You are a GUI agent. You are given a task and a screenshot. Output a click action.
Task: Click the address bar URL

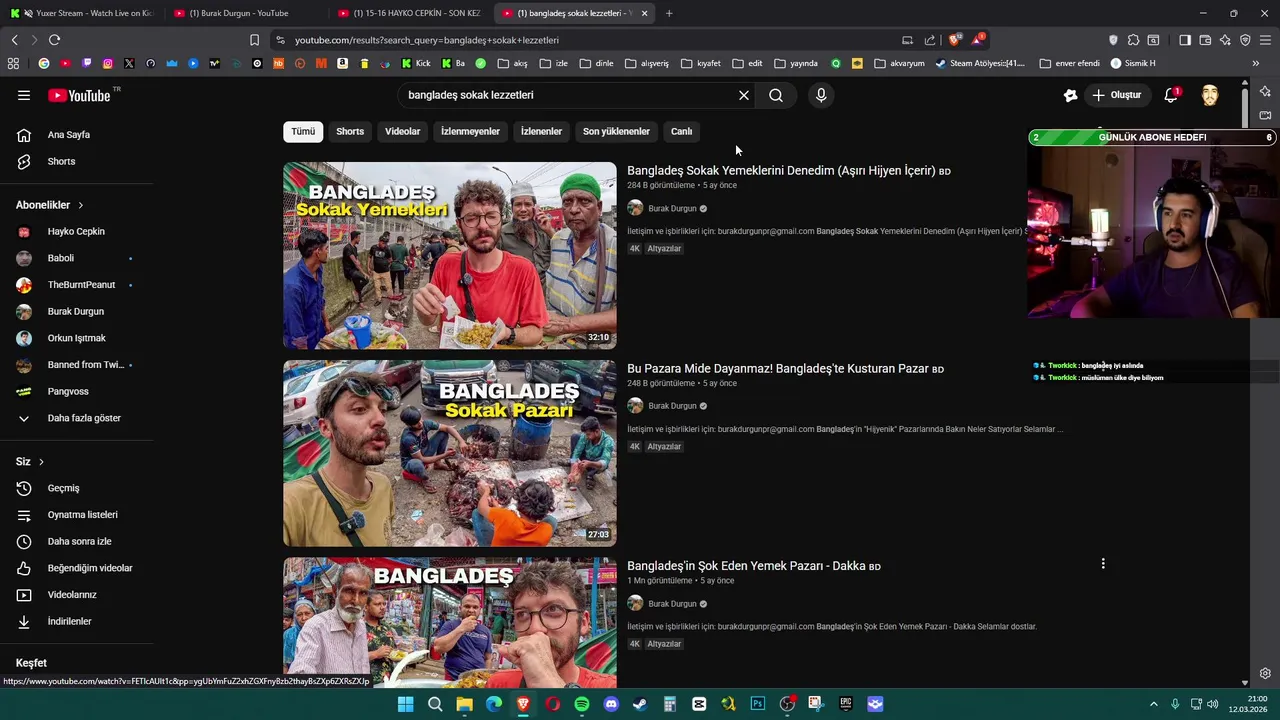(427, 40)
